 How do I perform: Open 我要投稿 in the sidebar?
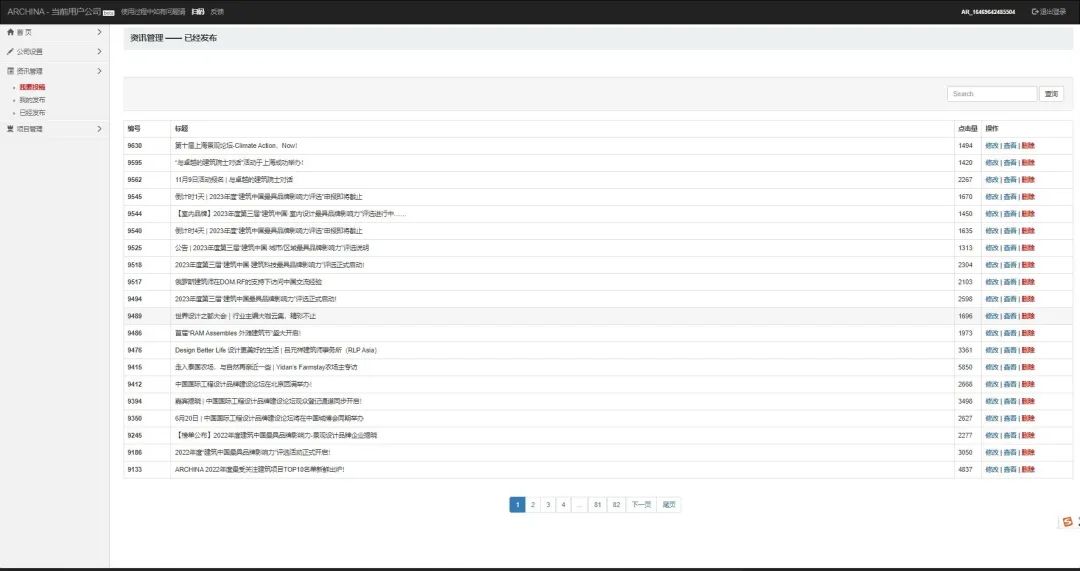32,87
